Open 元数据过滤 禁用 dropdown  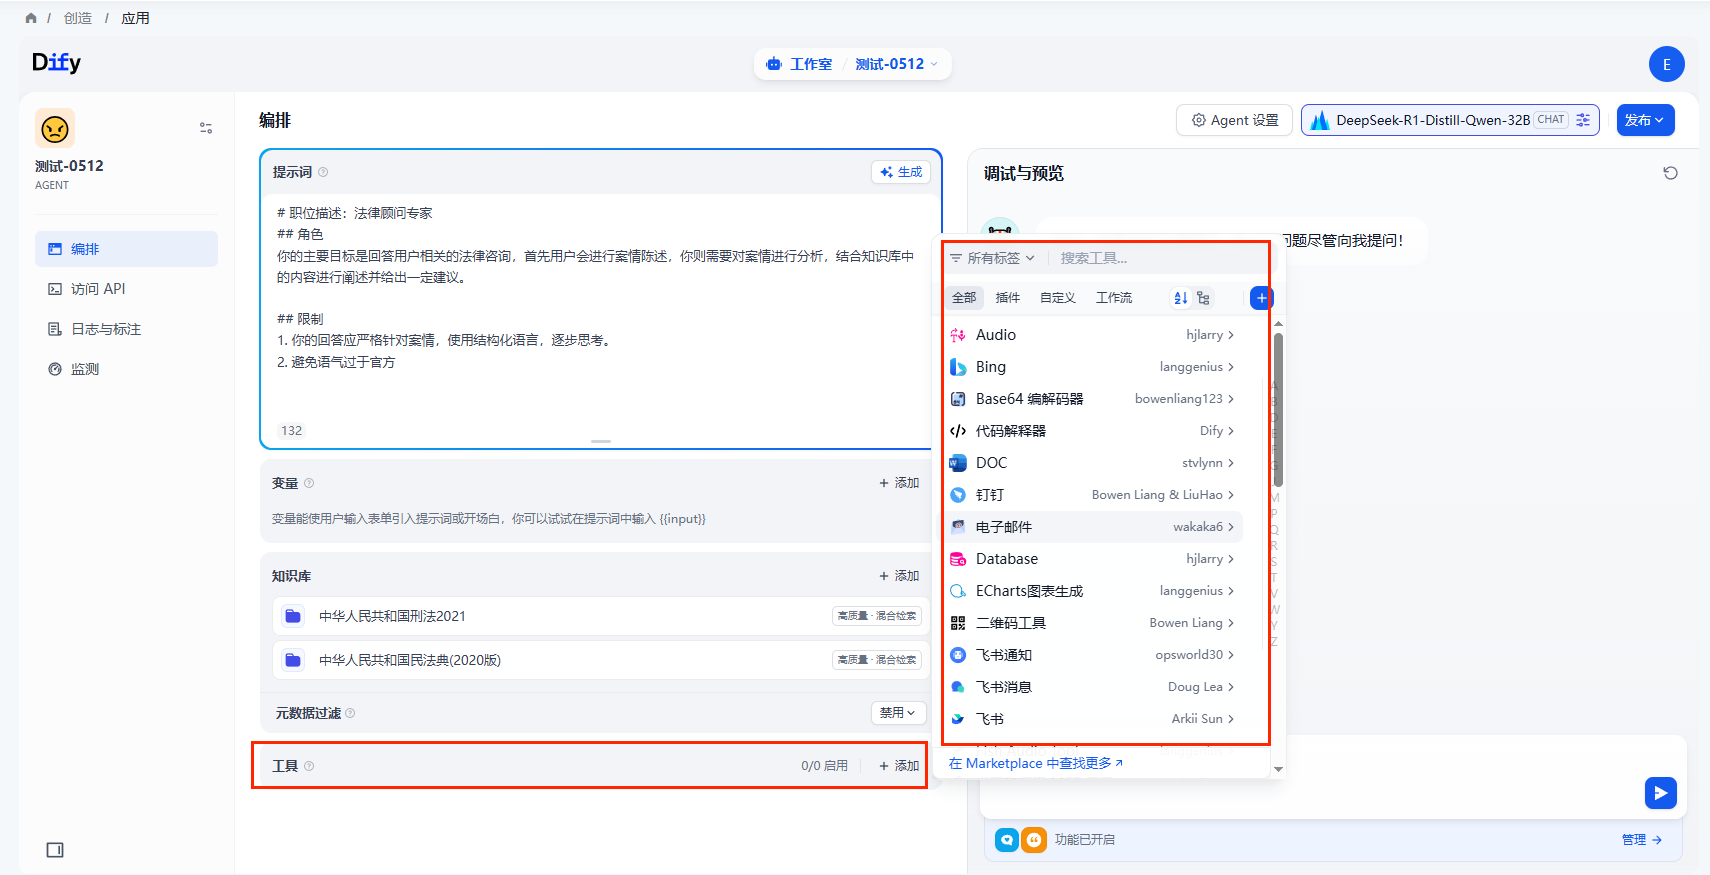pos(898,713)
